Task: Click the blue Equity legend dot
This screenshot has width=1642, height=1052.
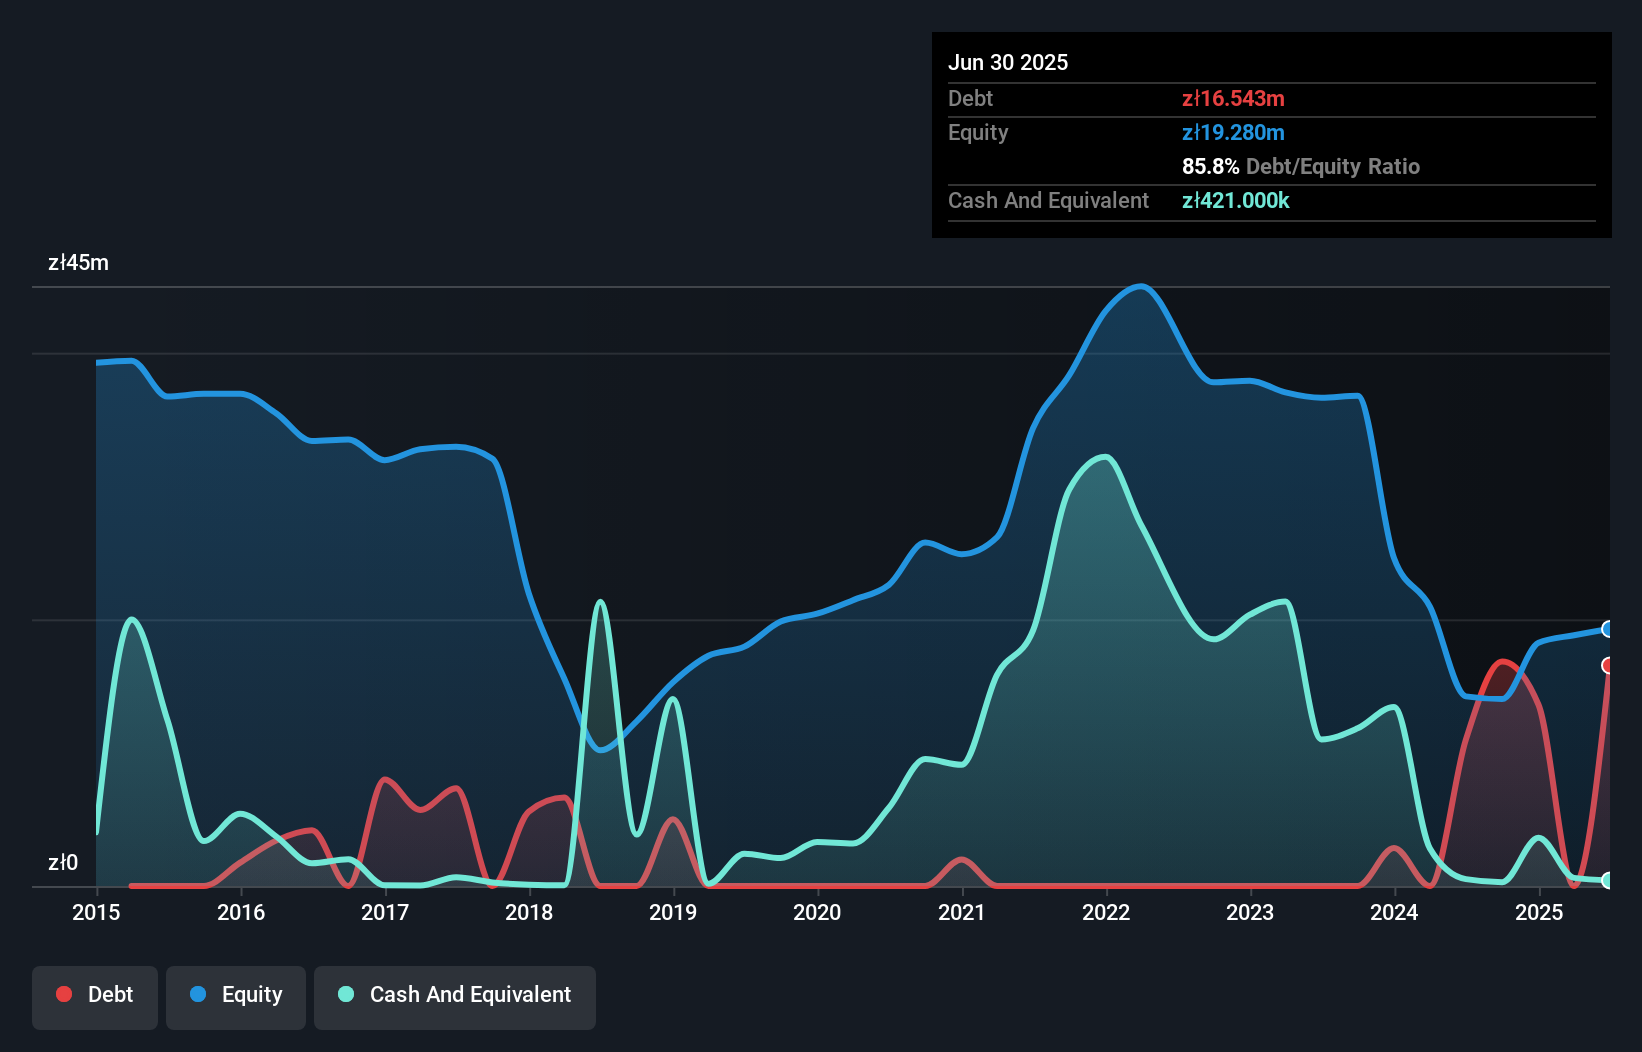Action: click(x=198, y=994)
